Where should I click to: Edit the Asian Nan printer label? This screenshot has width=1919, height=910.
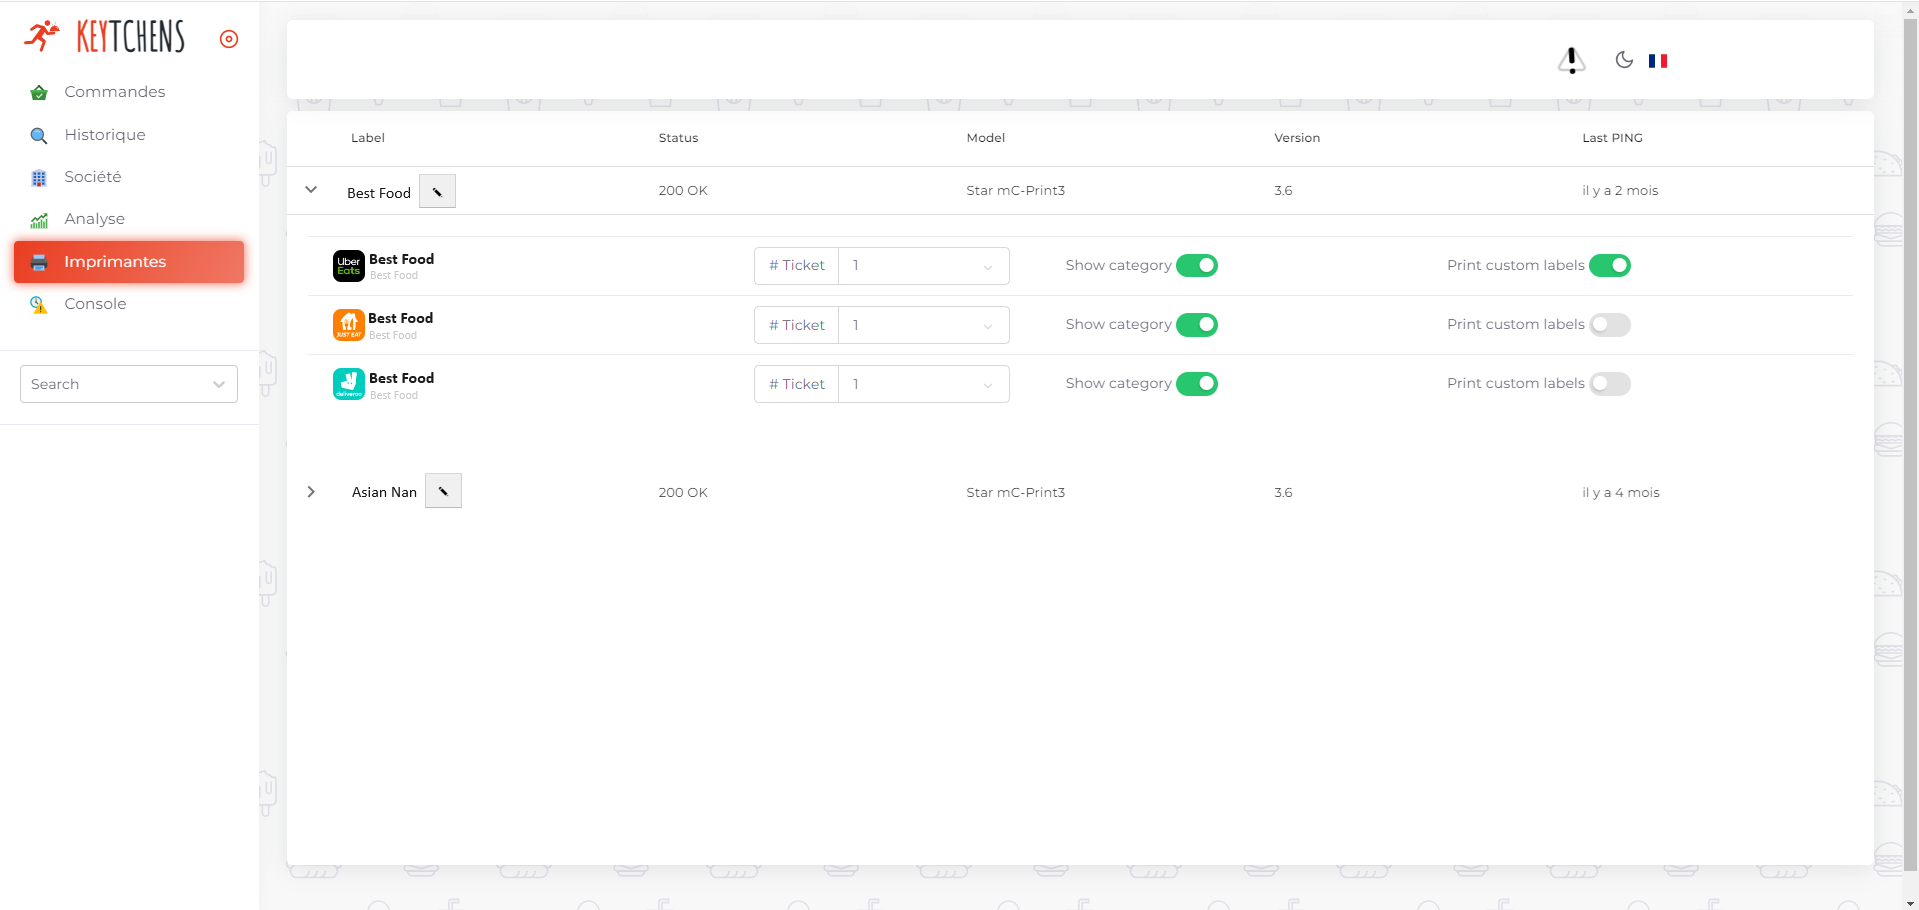click(x=443, y=491)
